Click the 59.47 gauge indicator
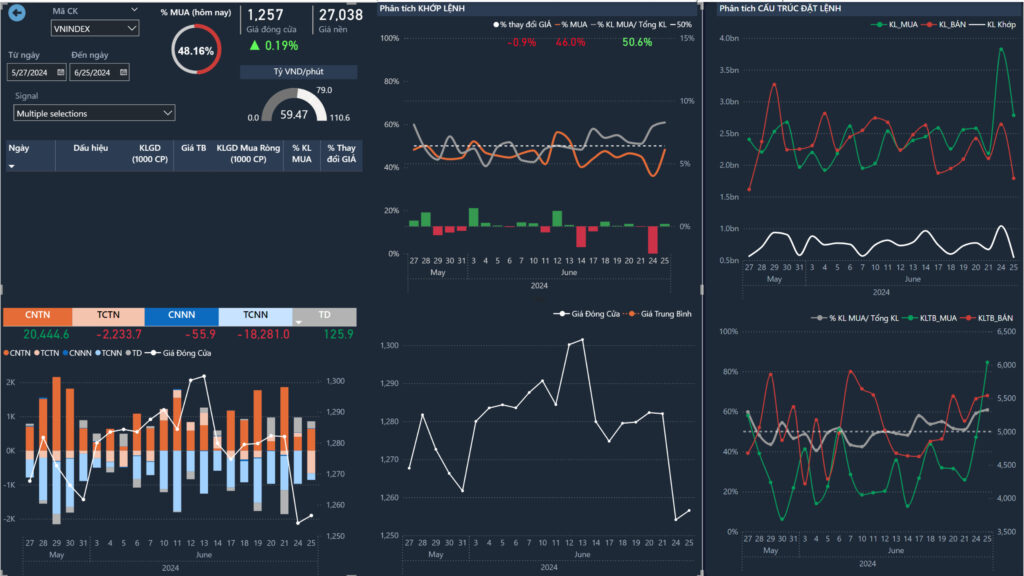 pyautogui.click(x=294, y=115)
